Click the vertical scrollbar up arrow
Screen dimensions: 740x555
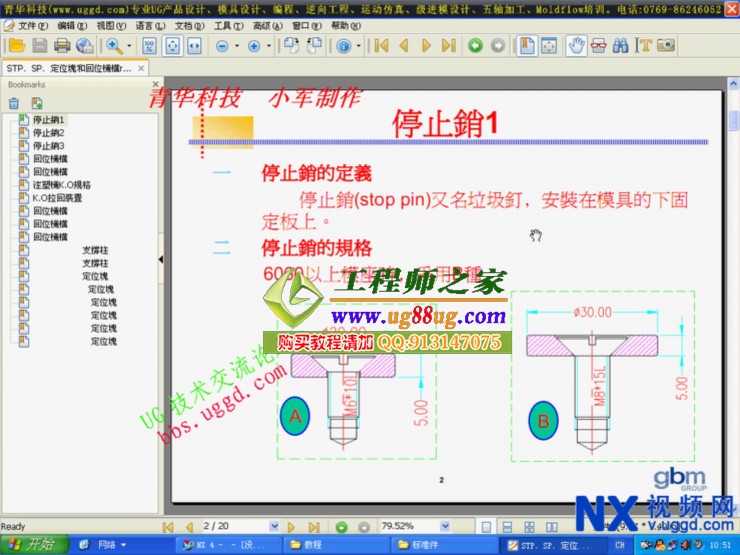click(733, 84)
